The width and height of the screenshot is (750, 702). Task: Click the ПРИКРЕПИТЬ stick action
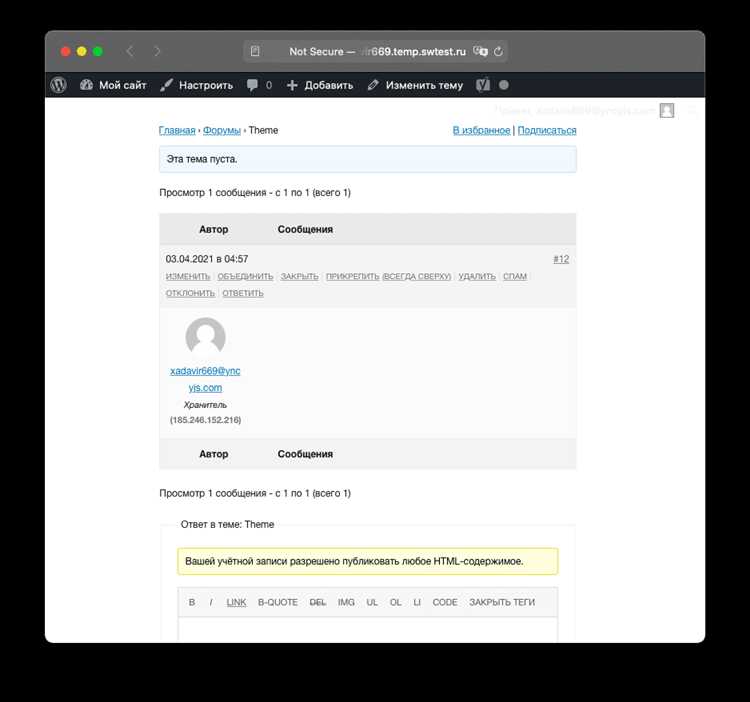click(353, 276)
